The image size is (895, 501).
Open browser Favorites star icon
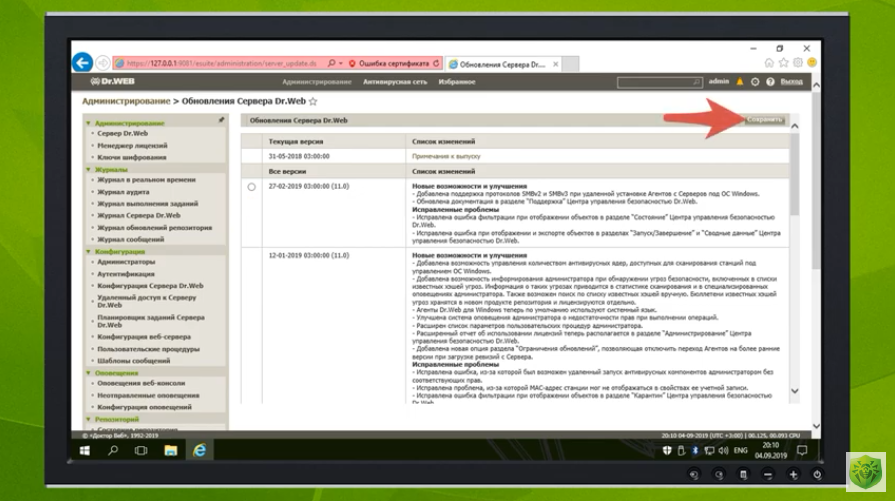tap(783, 63)
